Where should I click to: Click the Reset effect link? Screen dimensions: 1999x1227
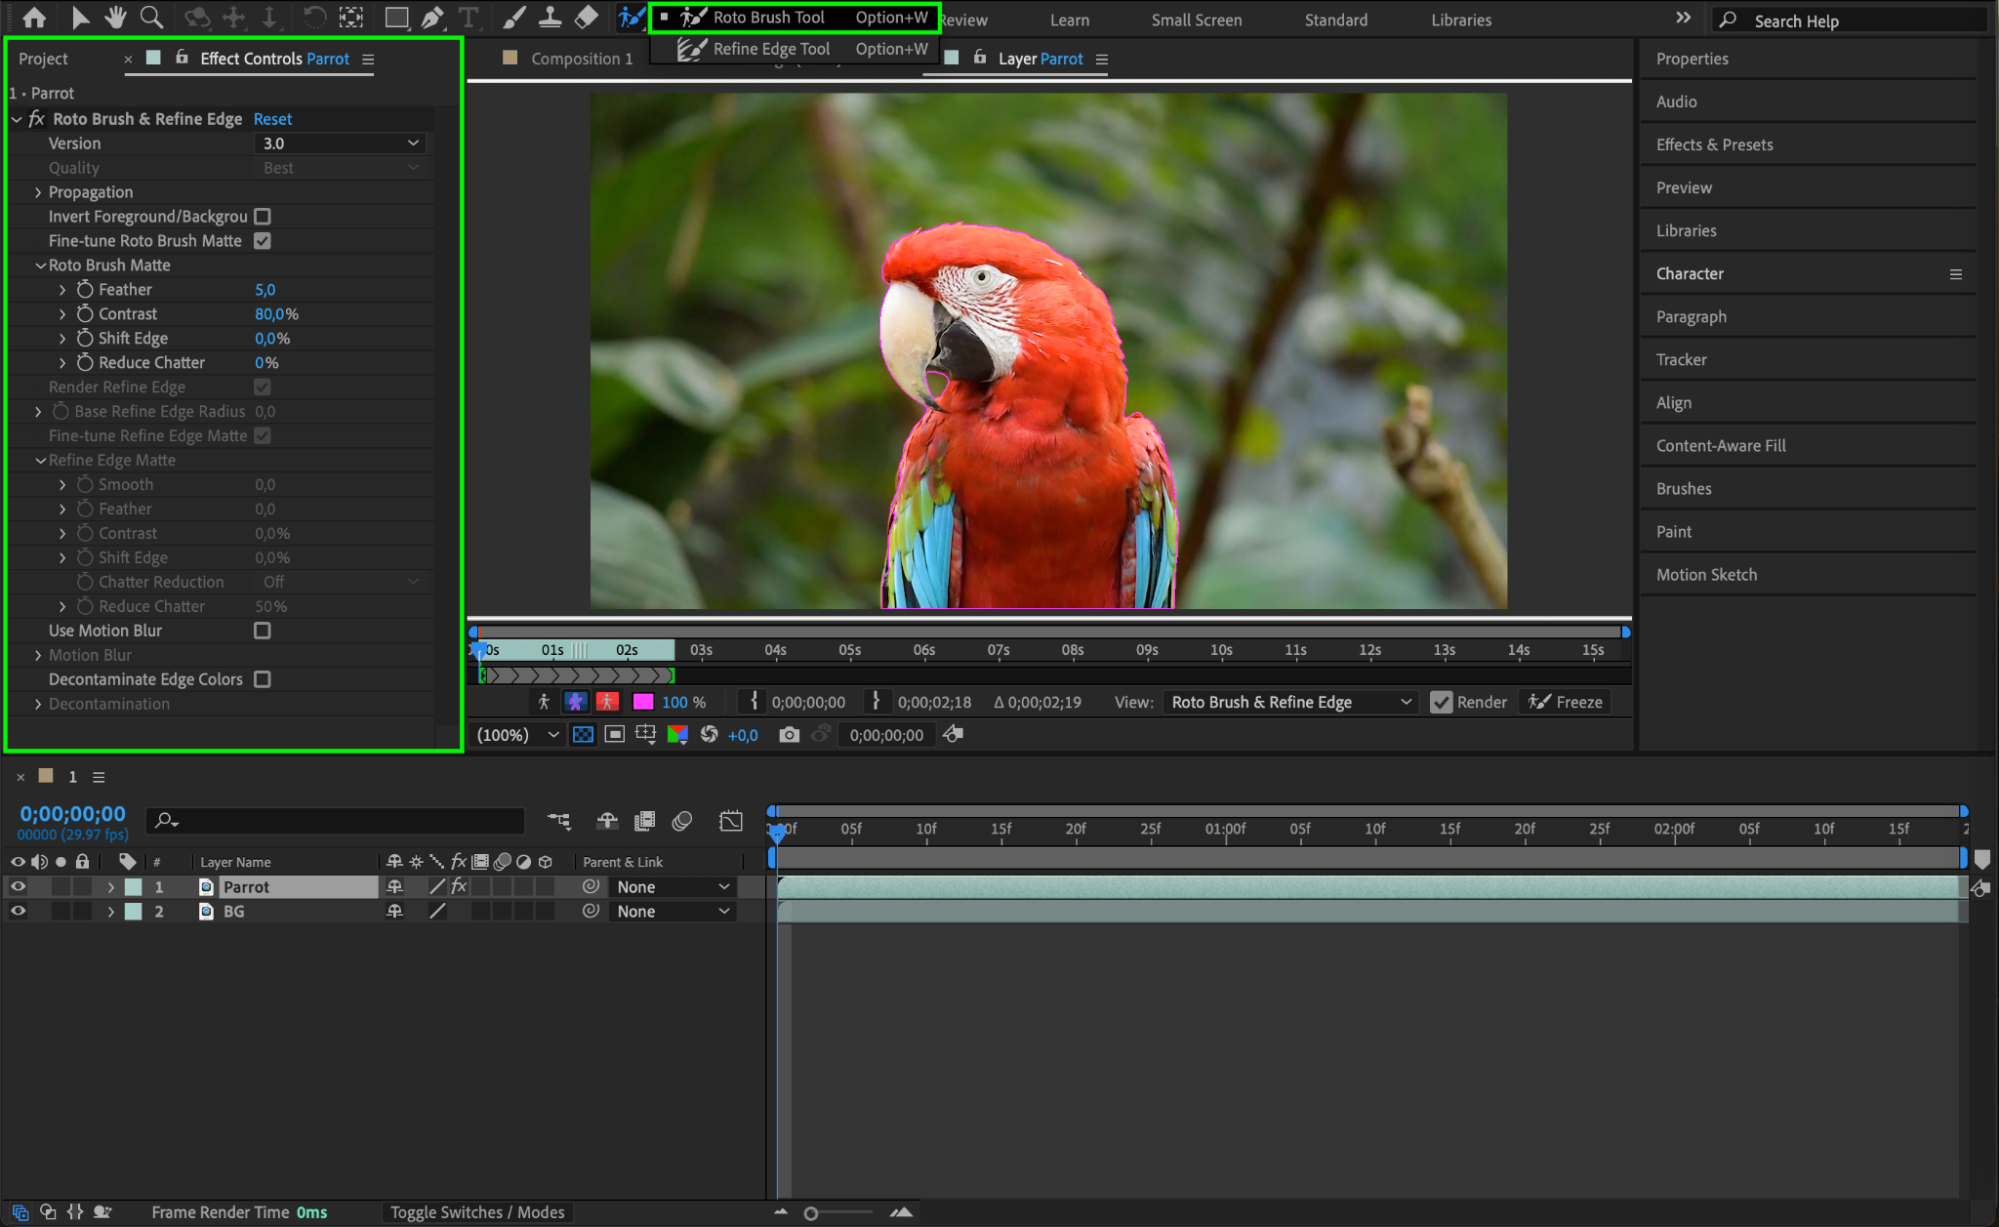click(272, 119)
